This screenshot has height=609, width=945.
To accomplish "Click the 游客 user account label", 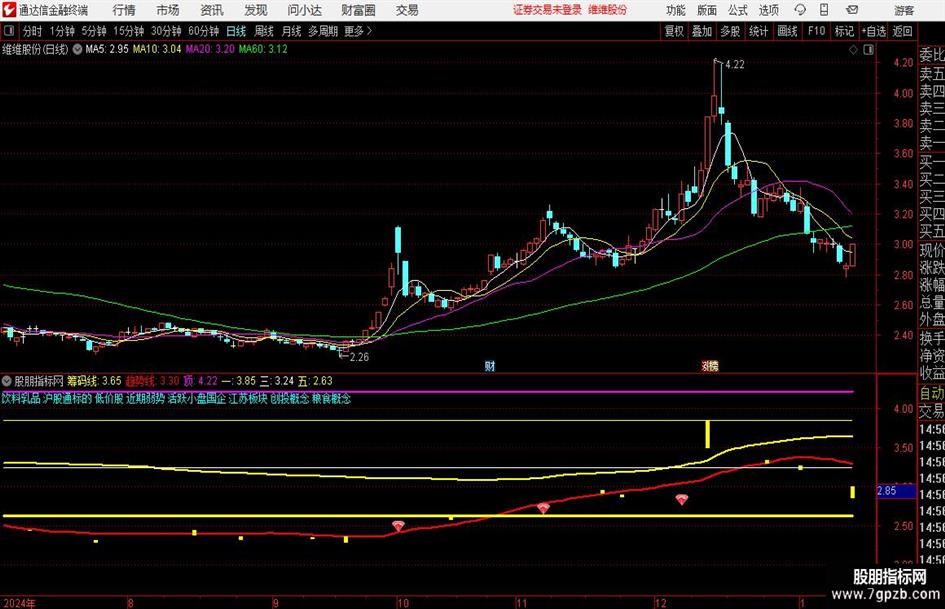I will click(904, 10).
